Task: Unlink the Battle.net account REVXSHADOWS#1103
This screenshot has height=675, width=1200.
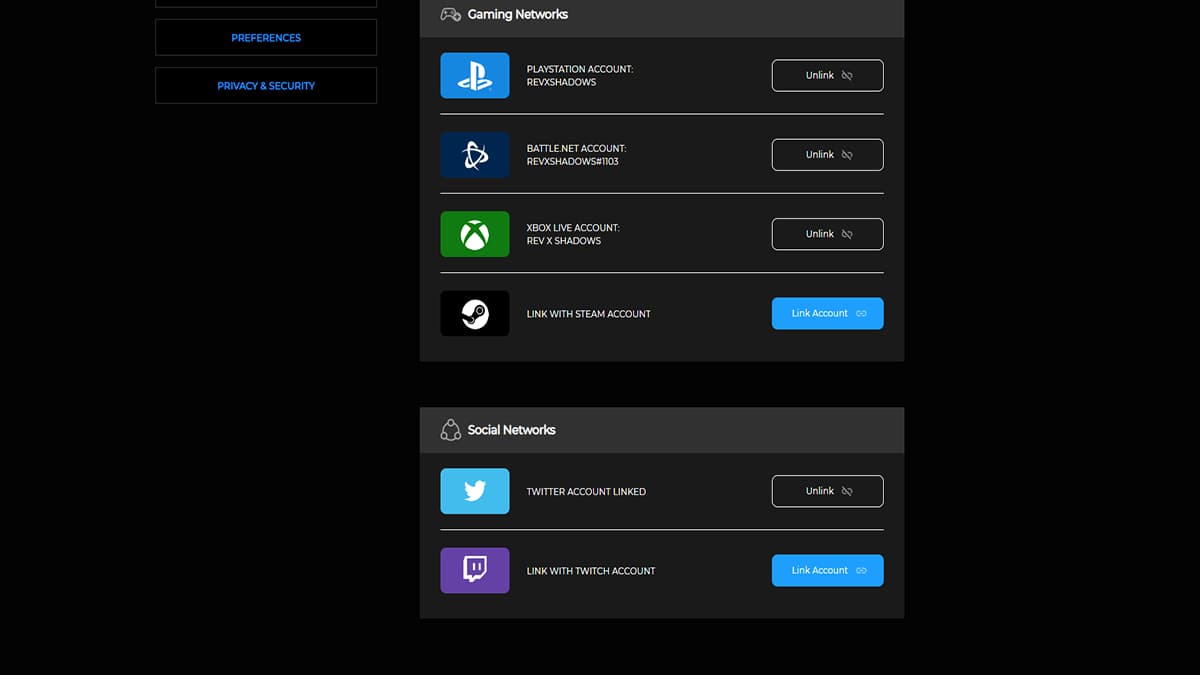Action: tap(827, 154)
